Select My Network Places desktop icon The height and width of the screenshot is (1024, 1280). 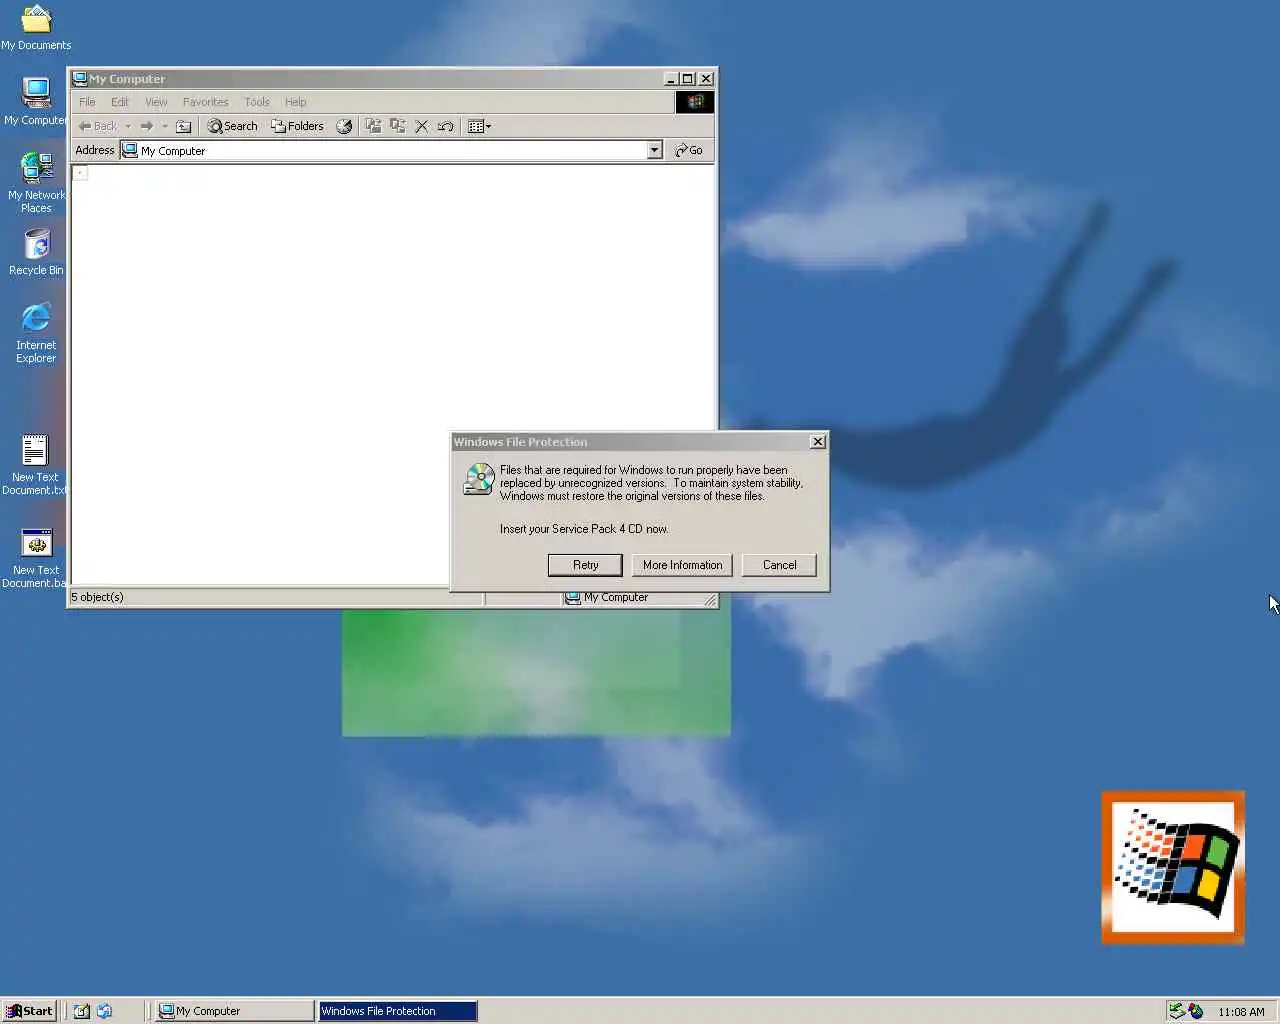36,182
